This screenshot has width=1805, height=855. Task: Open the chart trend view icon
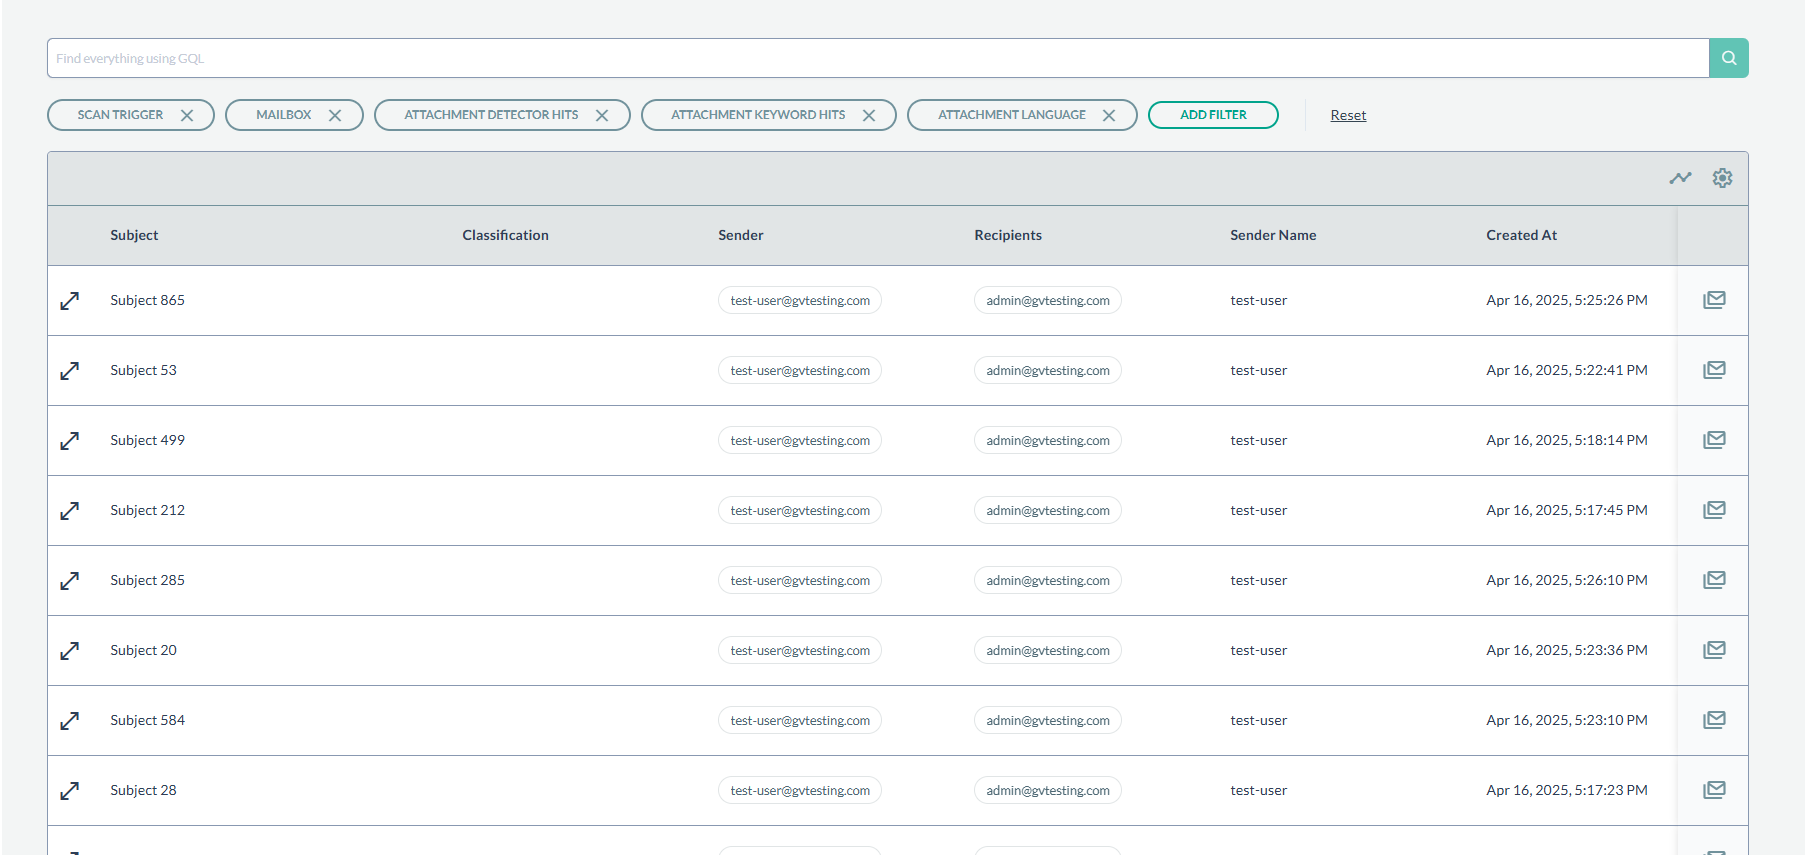pos(1680,178)
